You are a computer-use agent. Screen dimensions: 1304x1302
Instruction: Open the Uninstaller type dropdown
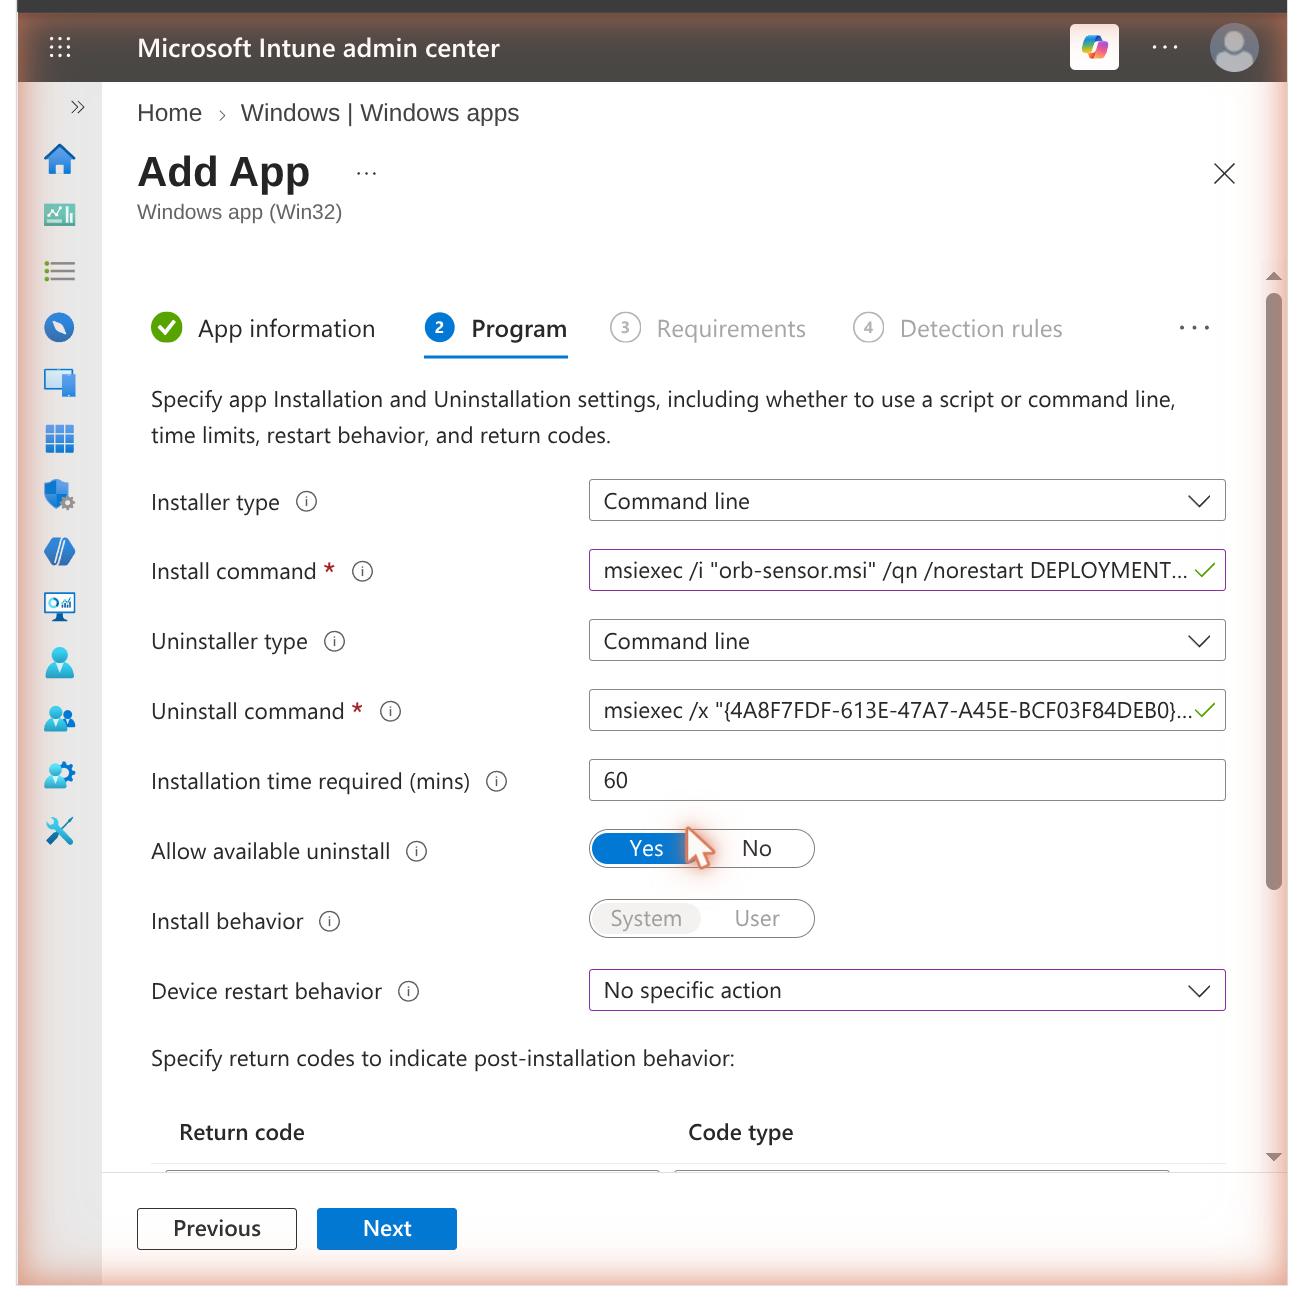[907, 640]
